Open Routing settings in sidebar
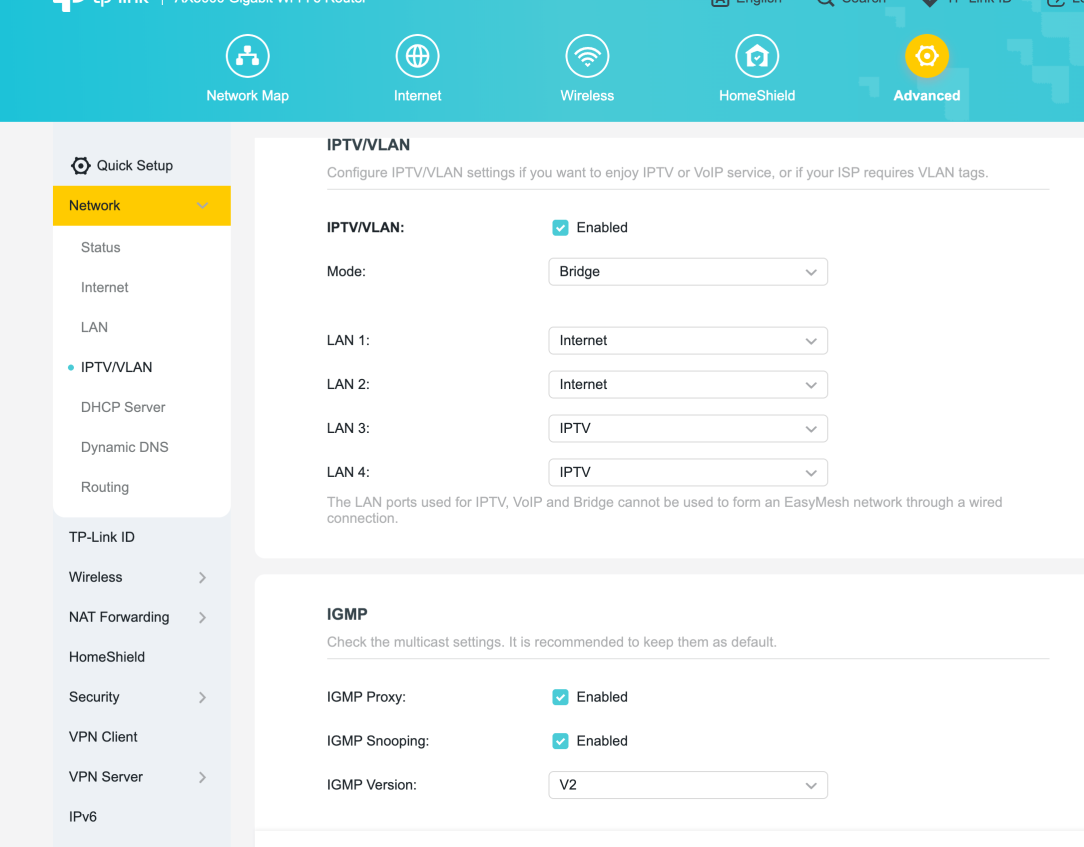The image size is (1084, 847). click(x=104, y=487)
